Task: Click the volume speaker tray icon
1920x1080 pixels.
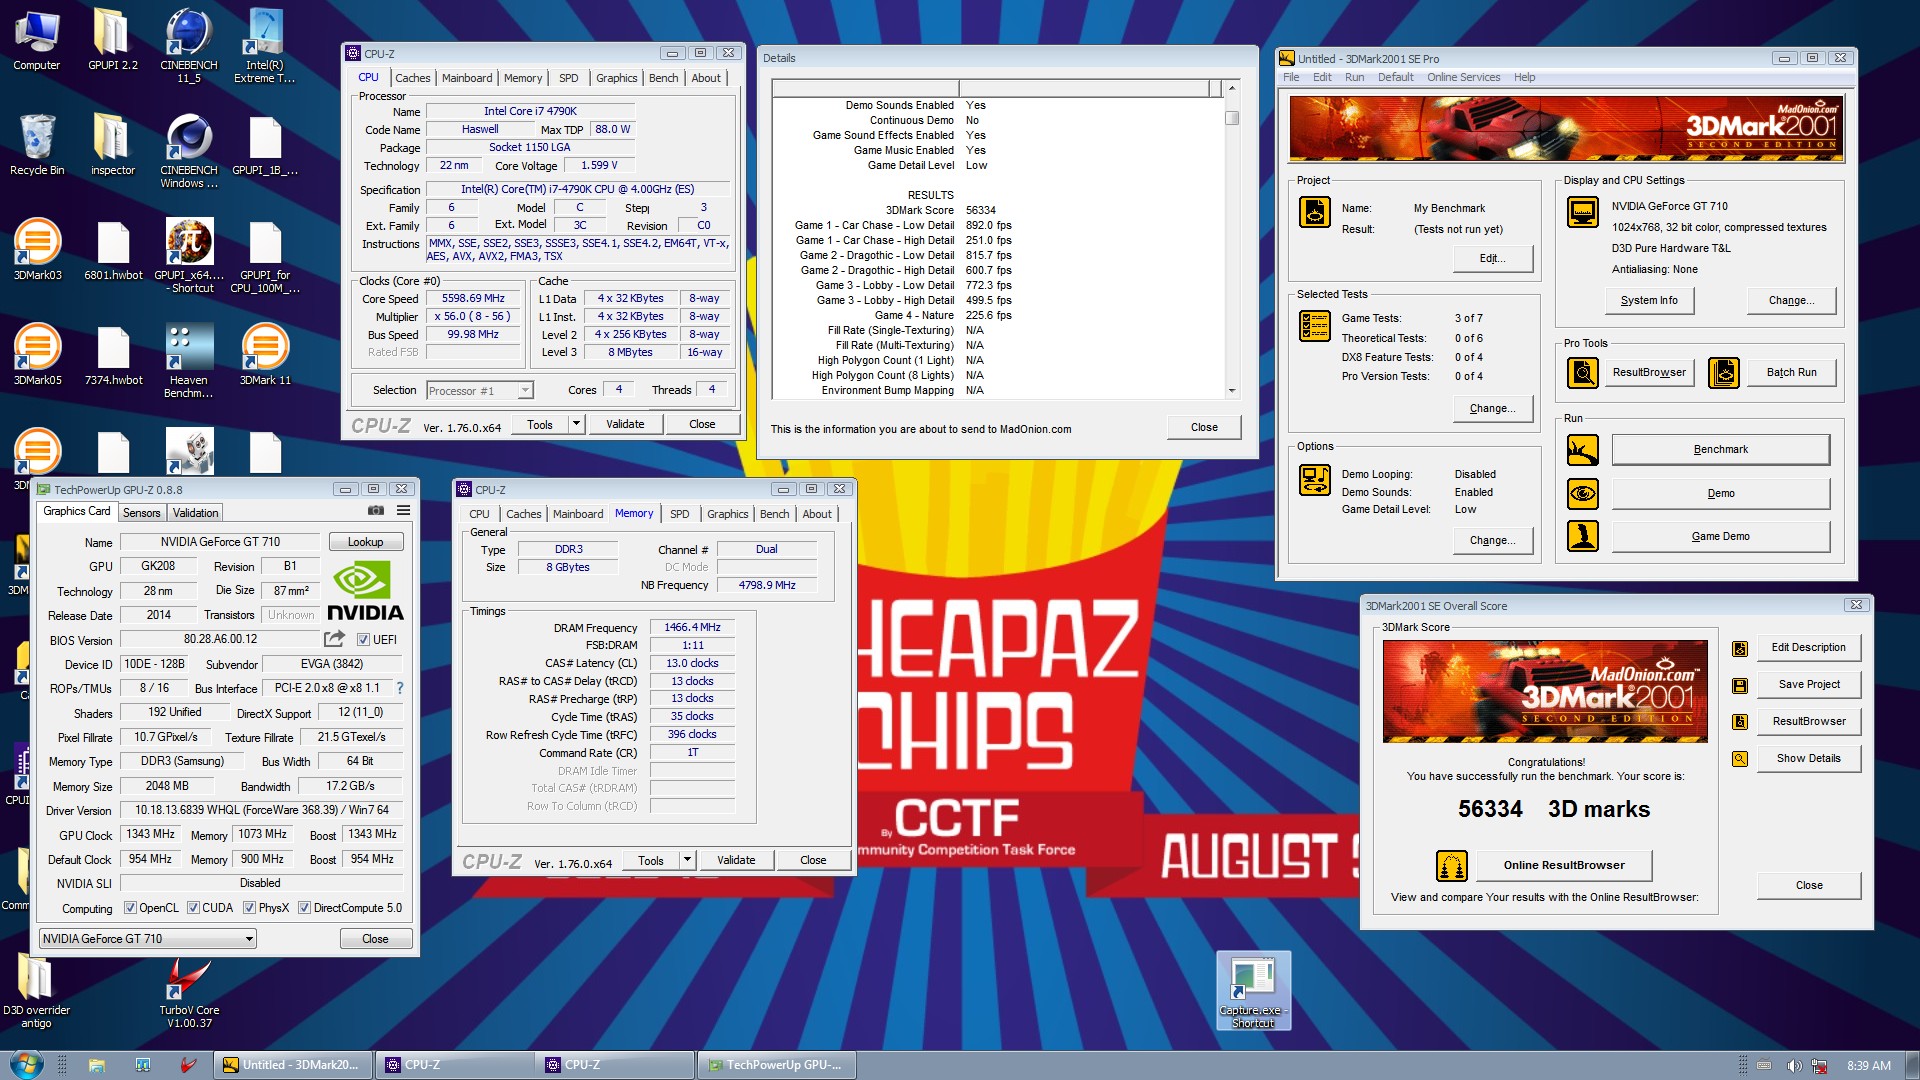Action: pyautogui.click(x=1794, y=1066)
